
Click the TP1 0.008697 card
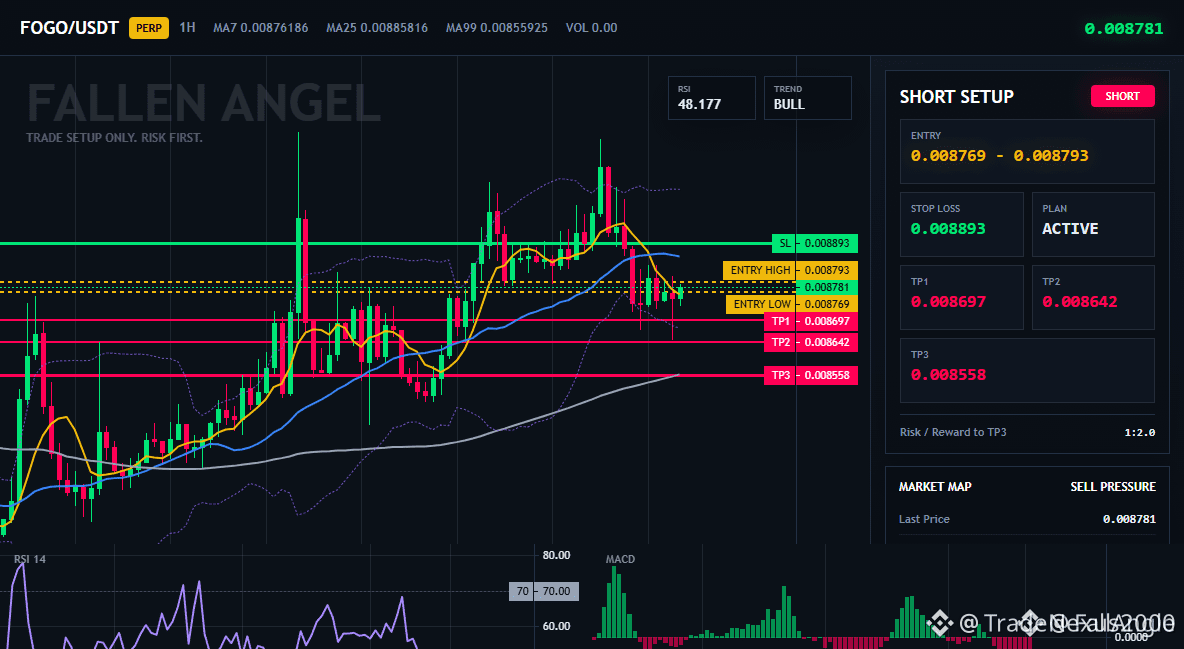coord(961,297)
